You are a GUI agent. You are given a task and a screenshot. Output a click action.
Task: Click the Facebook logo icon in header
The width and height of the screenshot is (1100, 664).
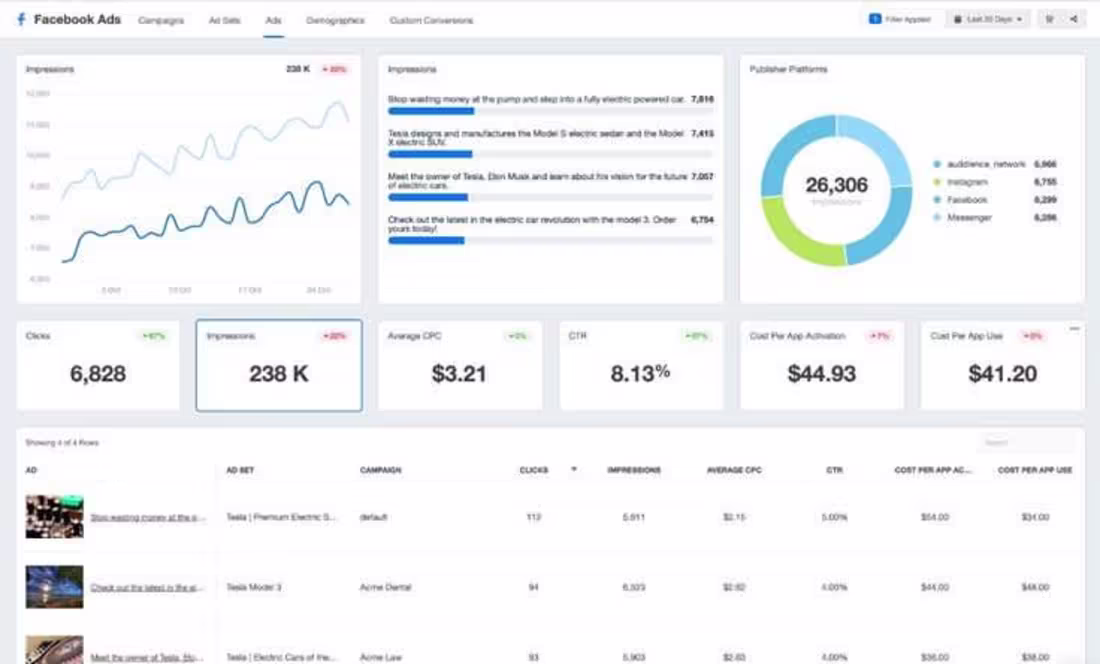(21, 19)
